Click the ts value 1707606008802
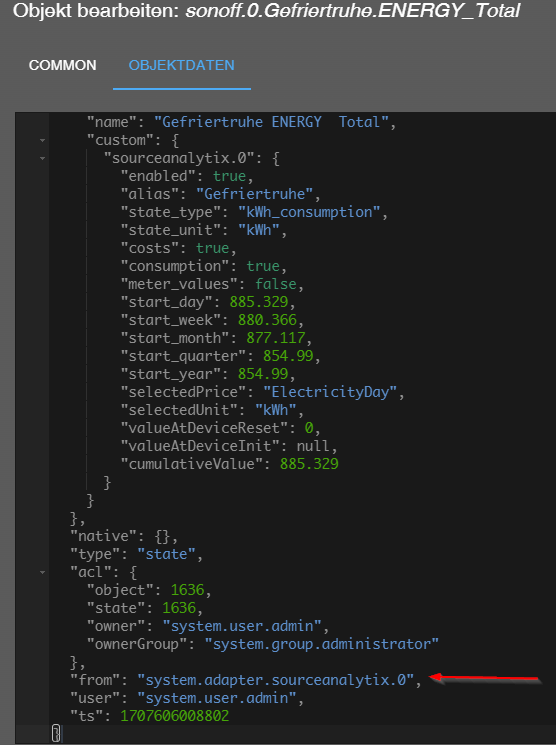Image resolution: width=556 pixels, height=745 pixels. pos(174,716)
